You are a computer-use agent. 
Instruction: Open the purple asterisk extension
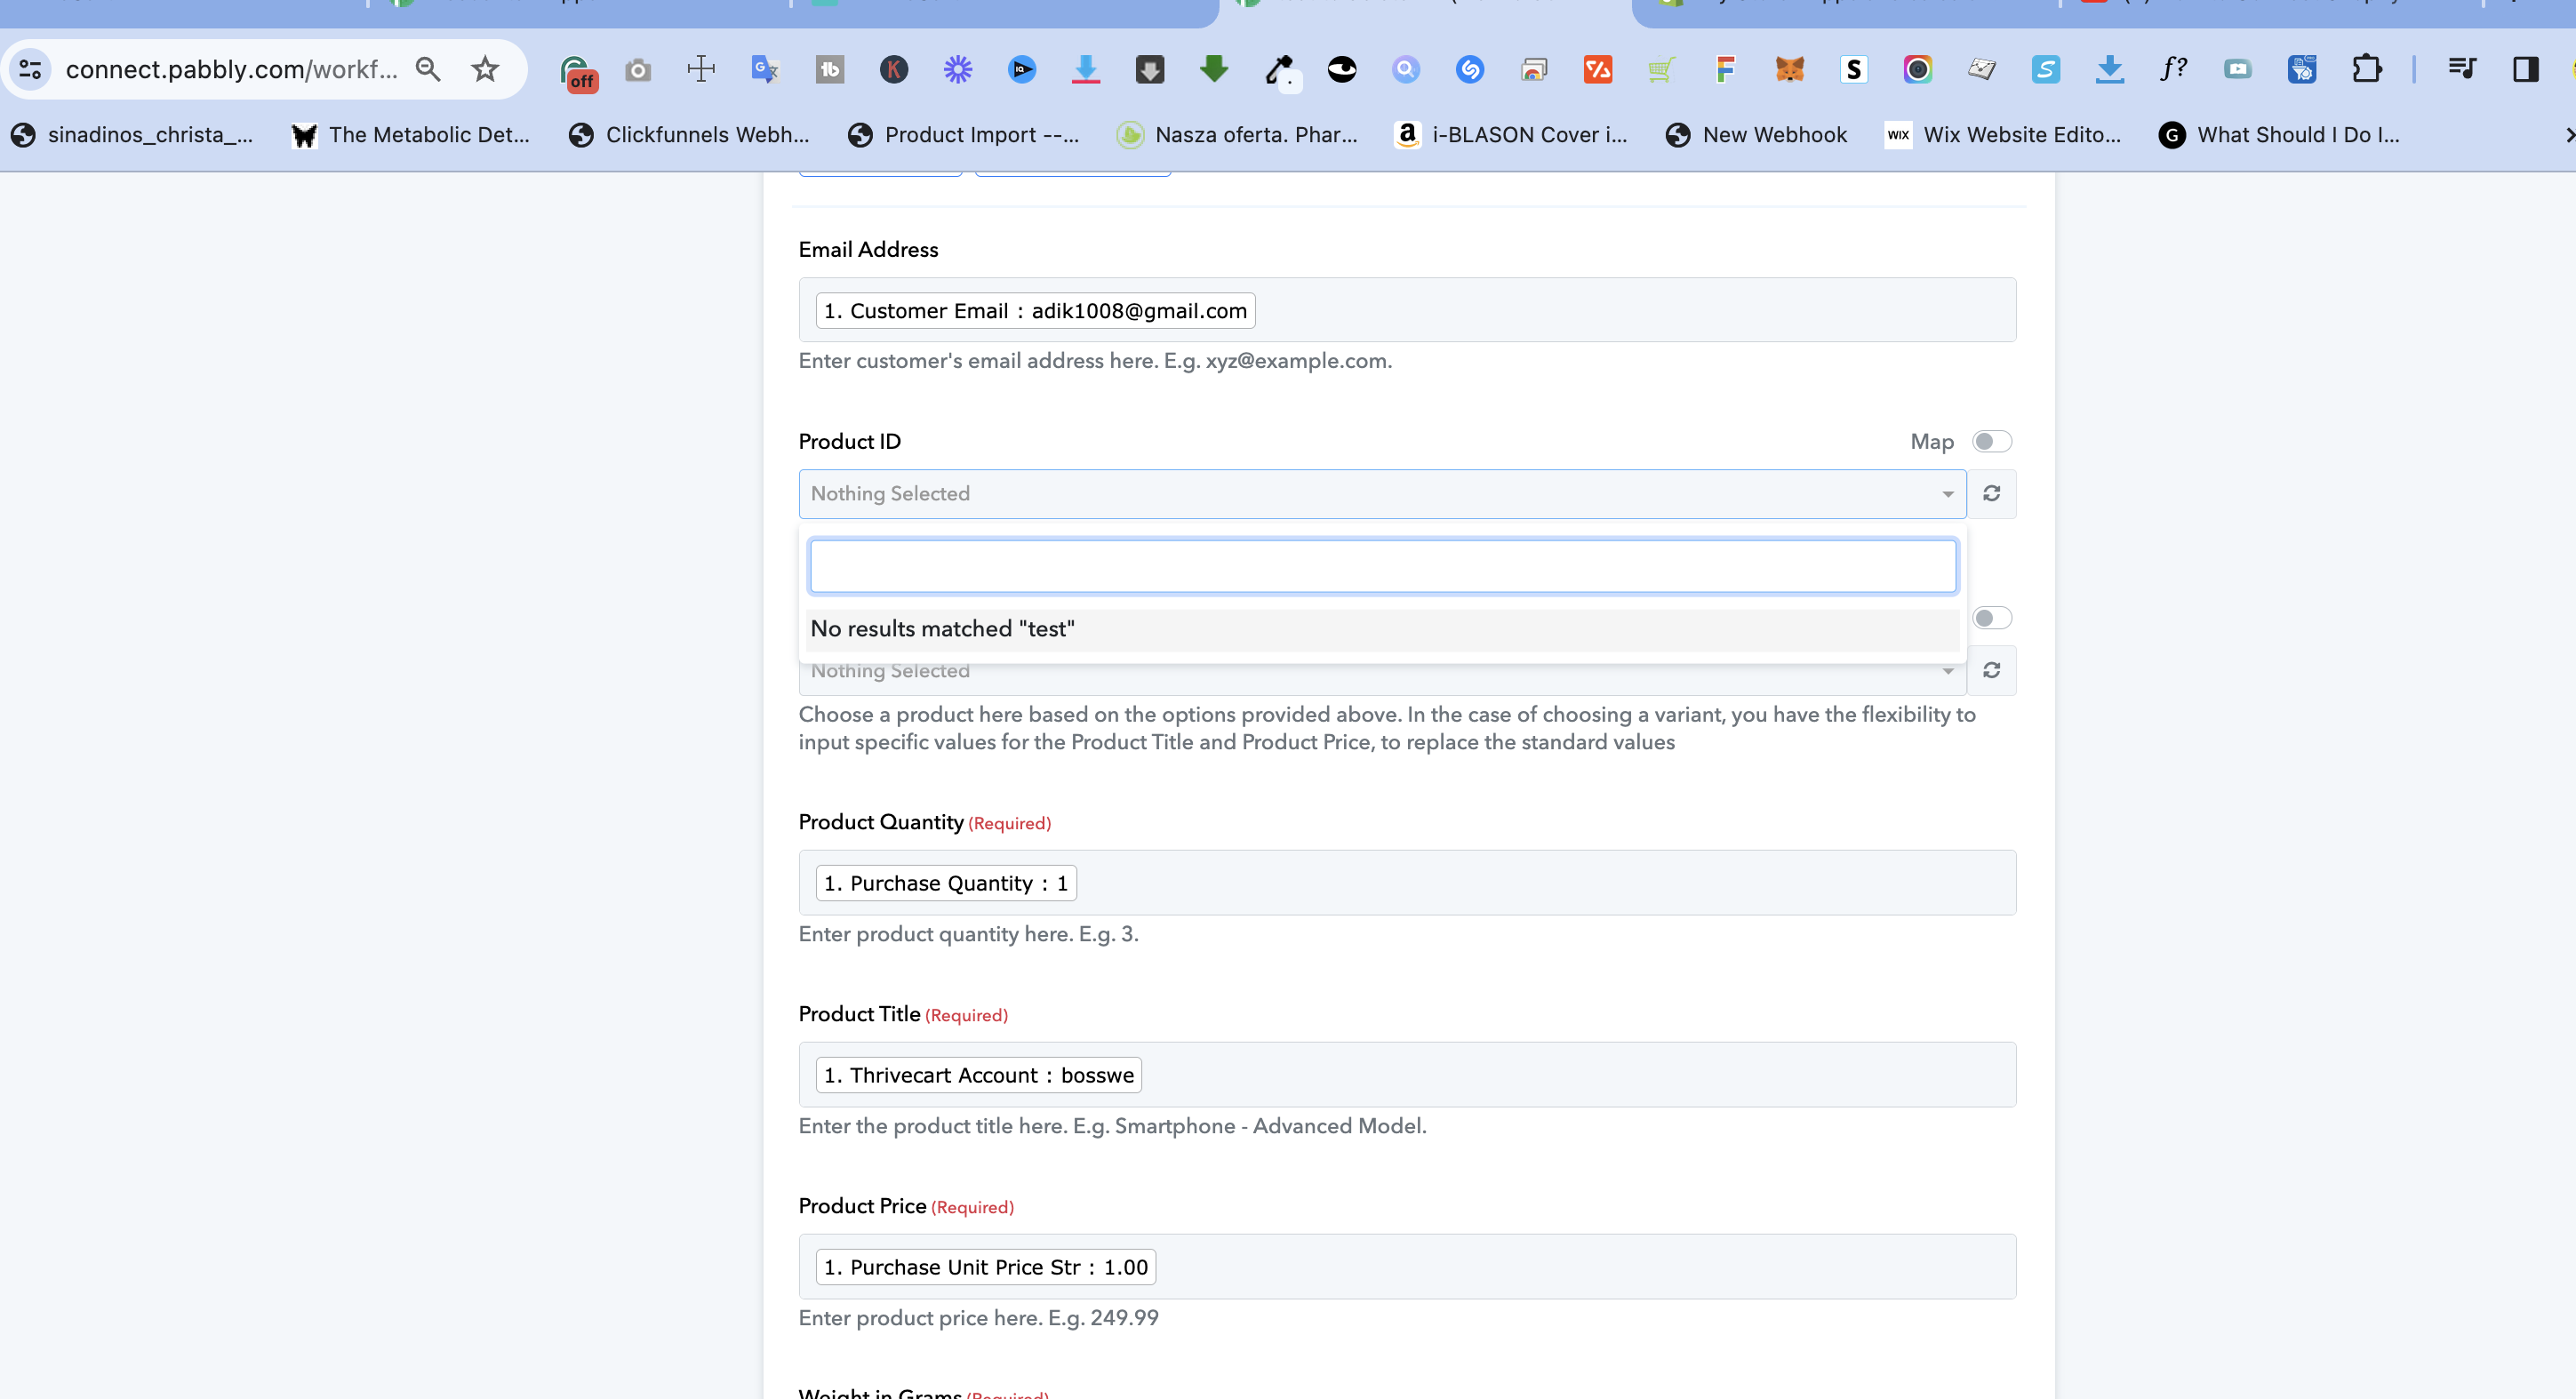pos(958,69)
